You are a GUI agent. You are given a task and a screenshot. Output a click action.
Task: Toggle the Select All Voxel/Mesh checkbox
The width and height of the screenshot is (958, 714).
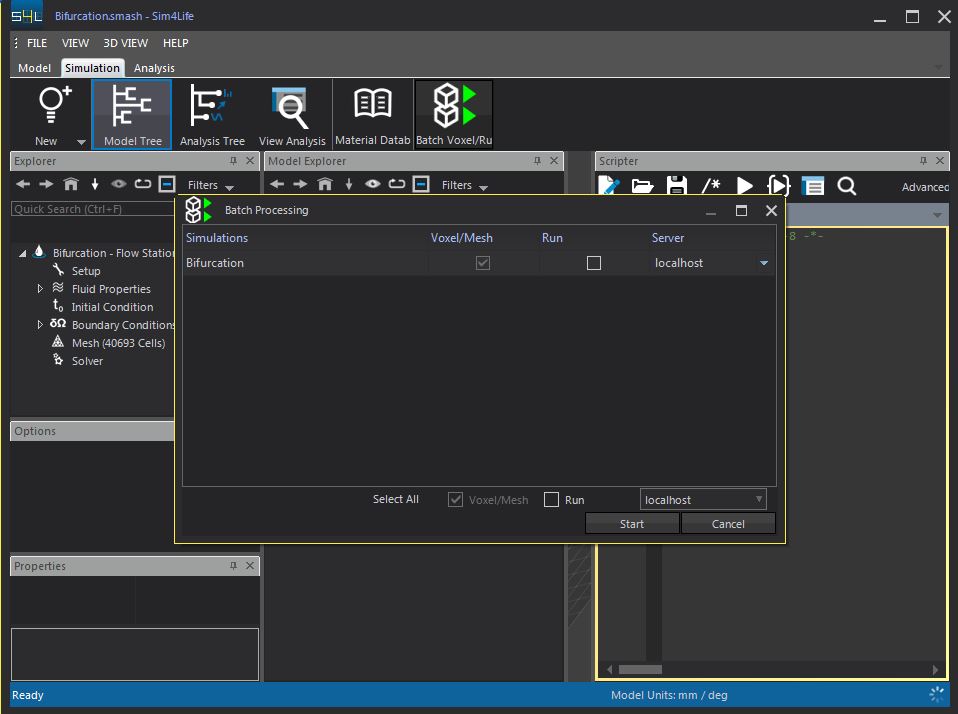[455, 500]
